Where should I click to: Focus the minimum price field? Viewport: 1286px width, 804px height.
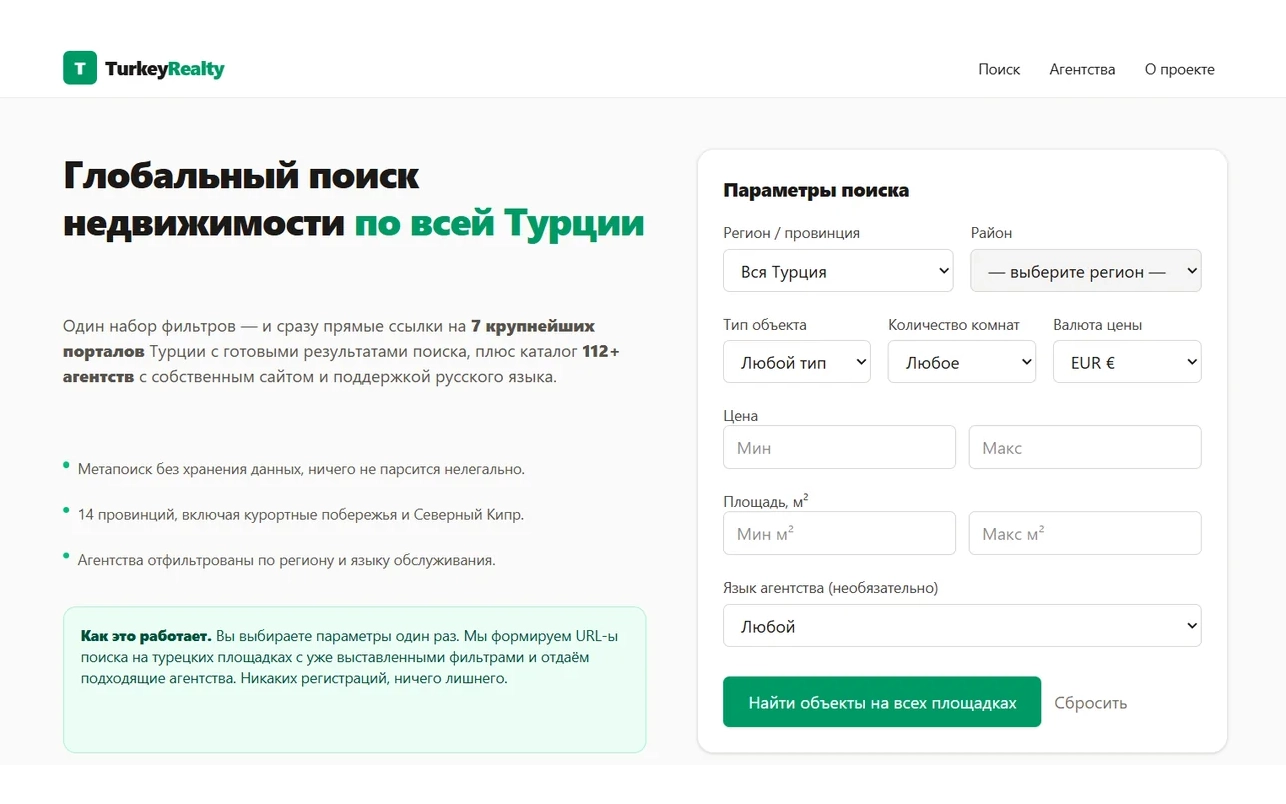pyautogui.click(x=839, y=447)
